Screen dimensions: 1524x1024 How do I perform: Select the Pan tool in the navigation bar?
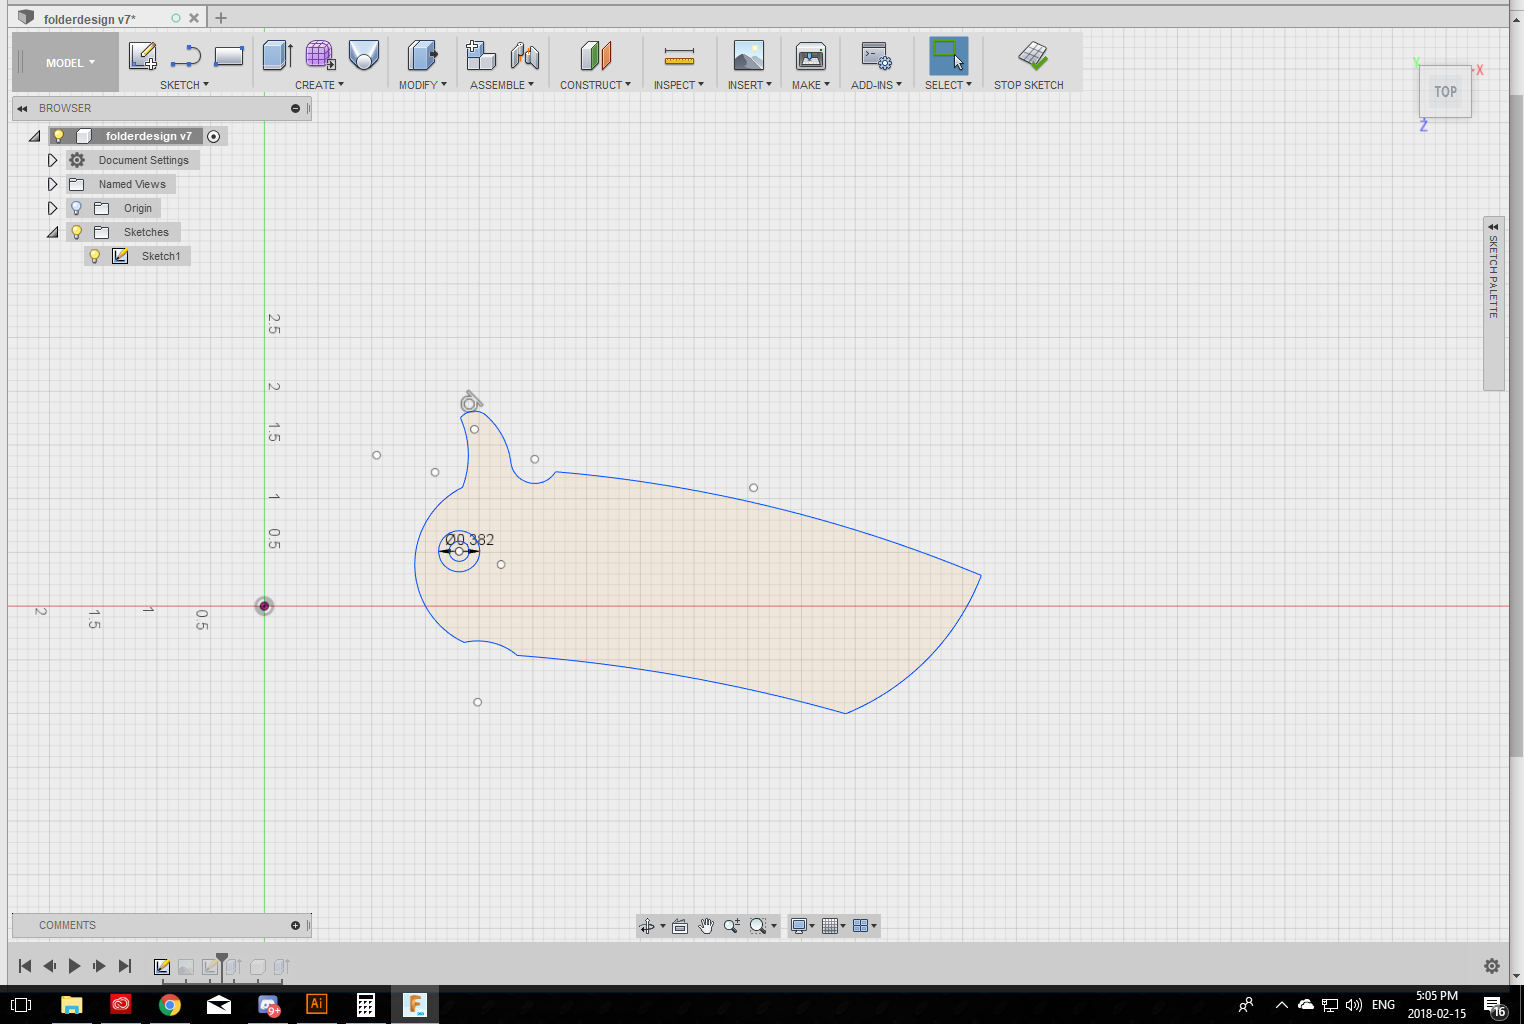tap(706, 926)
